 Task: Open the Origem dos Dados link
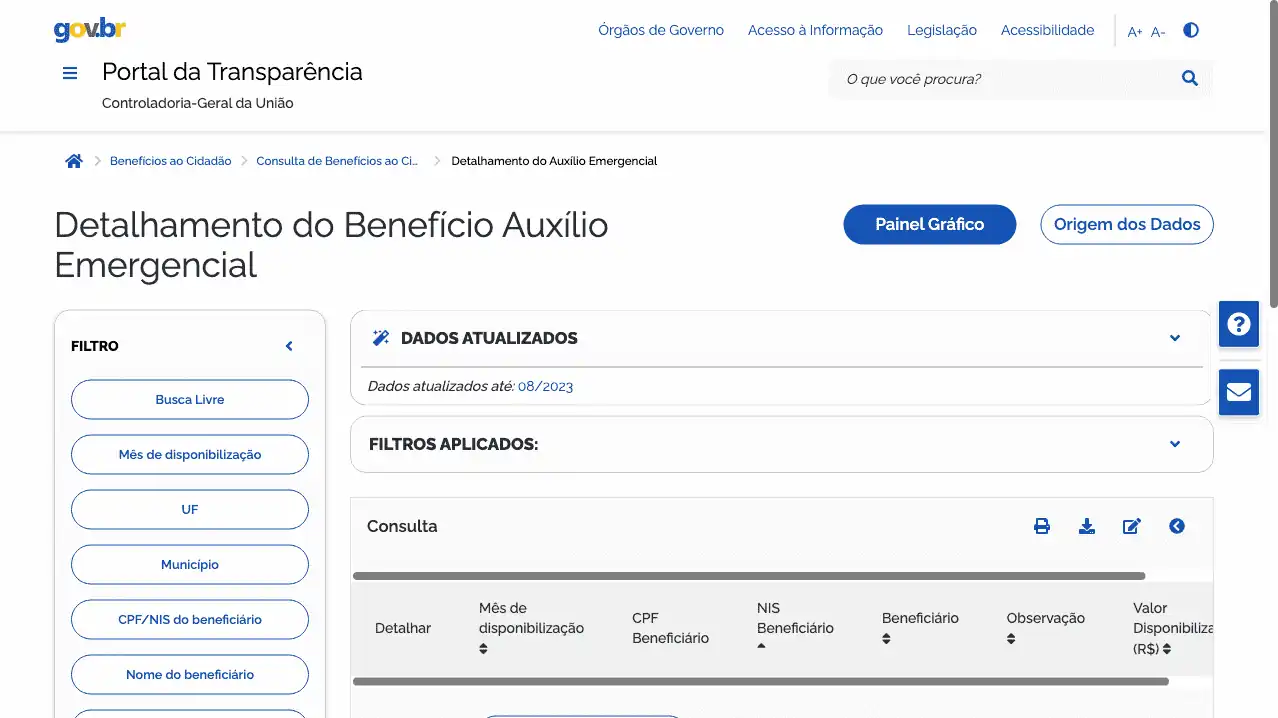coord(1126,224)
